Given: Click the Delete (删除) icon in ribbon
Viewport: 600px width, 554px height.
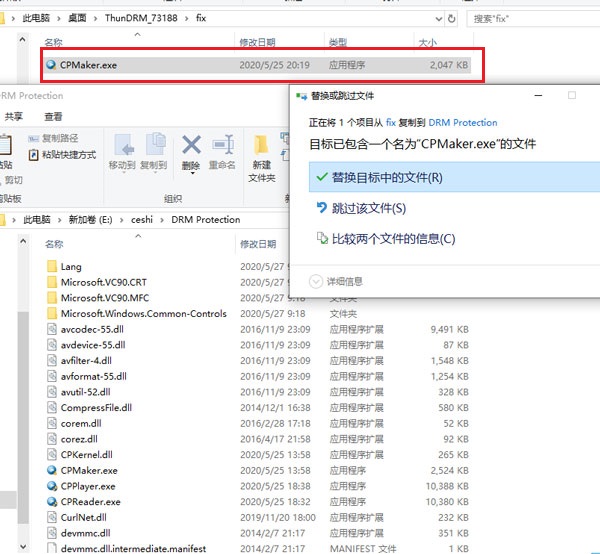Looking at the screenshot, I should tap(190, 145).
